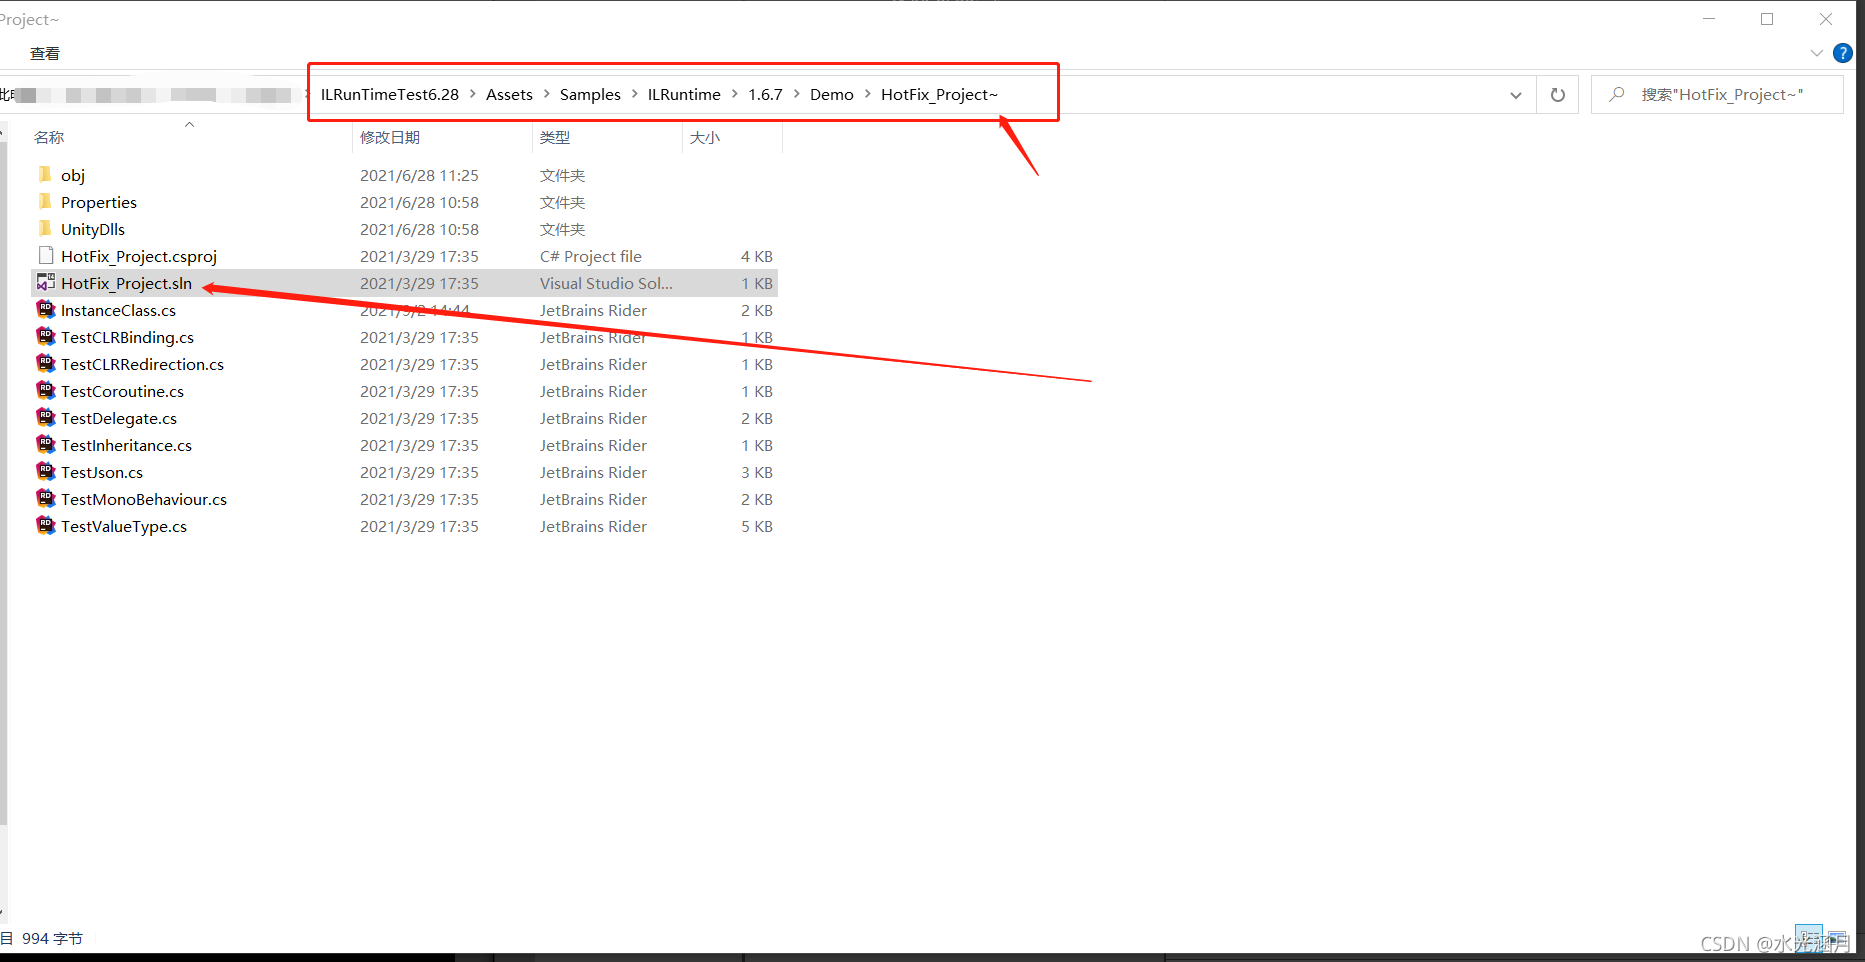Screen dimensions: 1865x962
Task: Sort files by 类型 column
Action: (x=555, y=137)
